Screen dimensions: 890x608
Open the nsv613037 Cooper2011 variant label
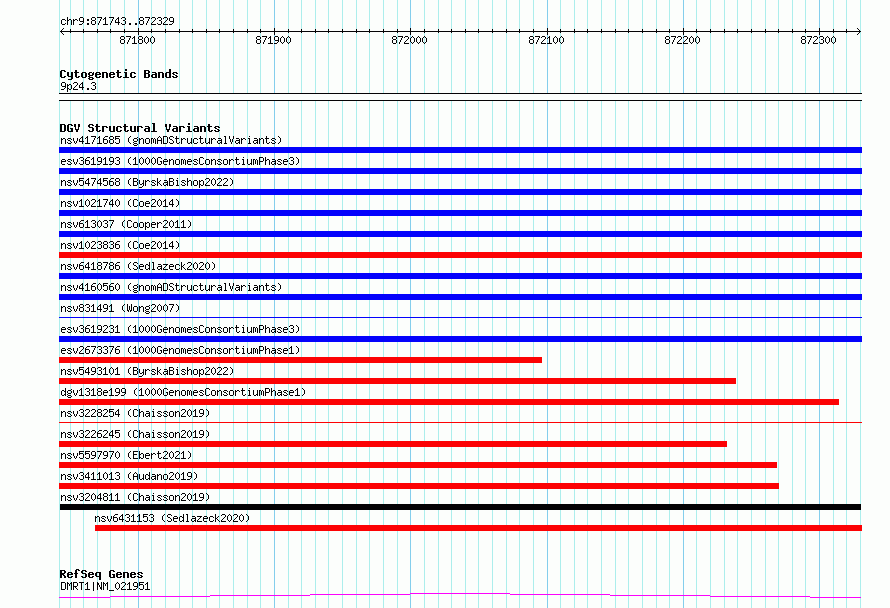coord(126,224)
